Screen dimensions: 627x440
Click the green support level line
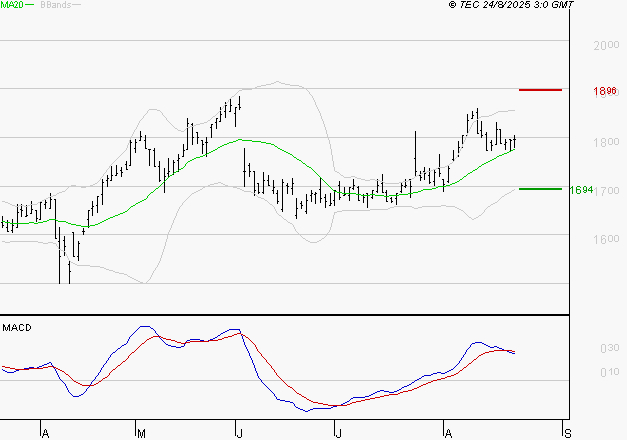(x=540, y=189)
